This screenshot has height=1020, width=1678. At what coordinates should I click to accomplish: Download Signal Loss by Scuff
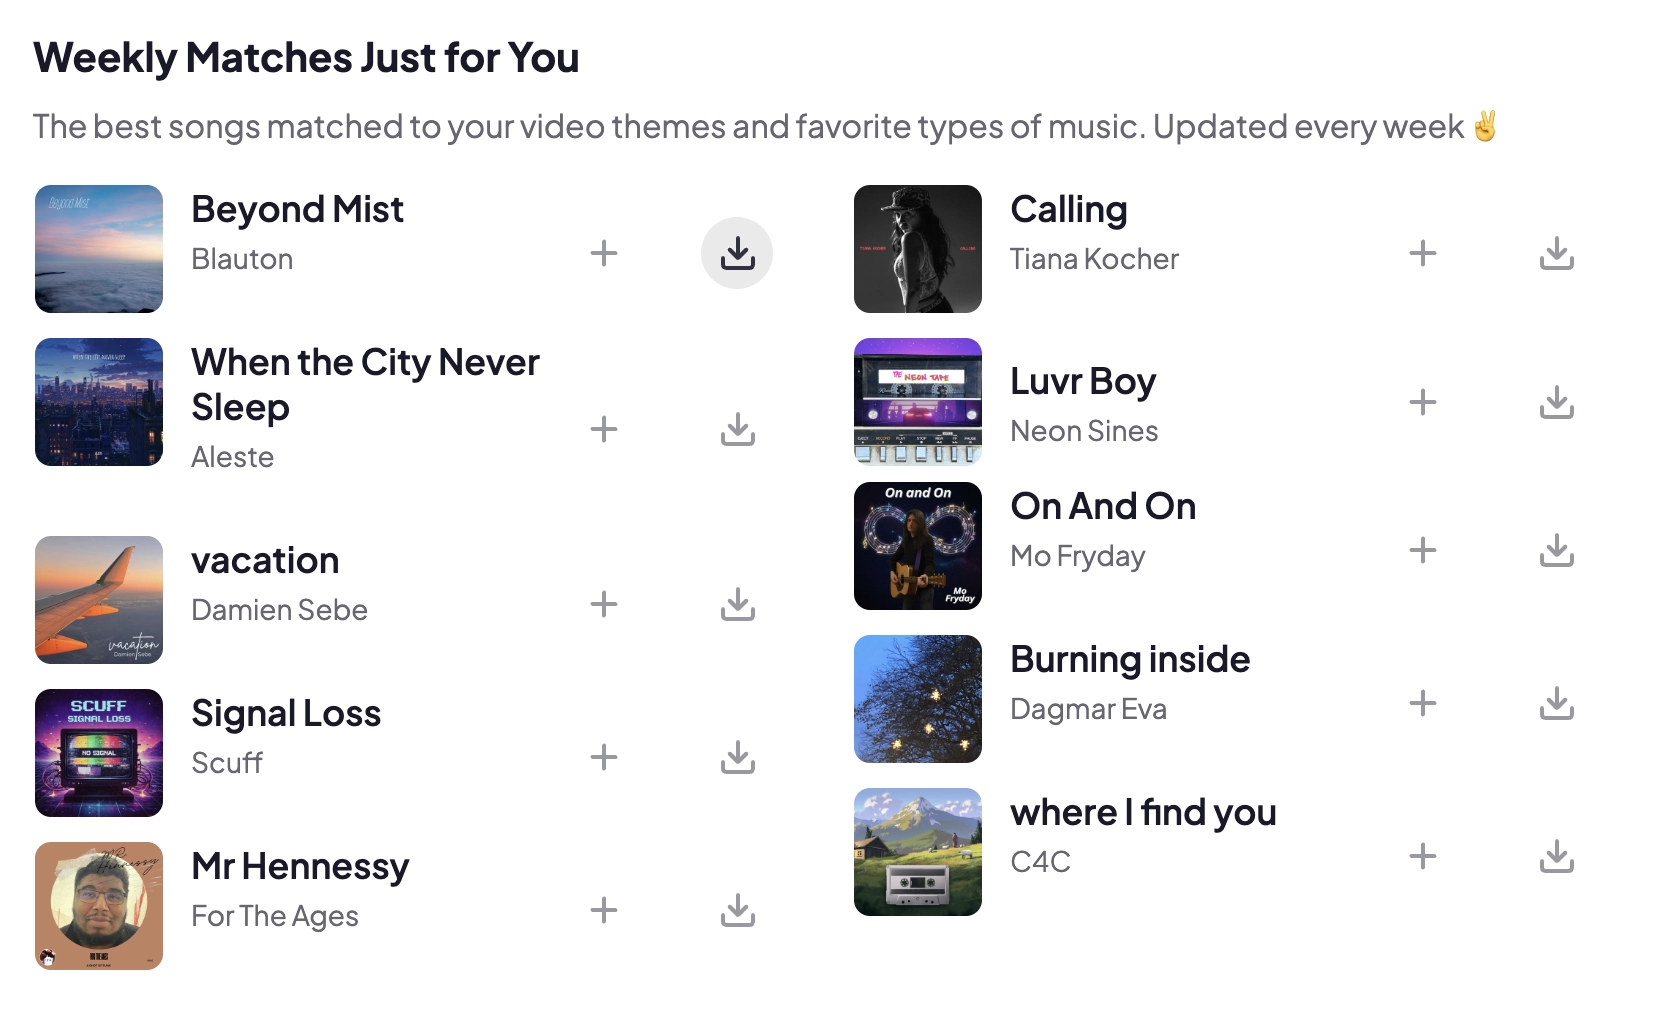coord(738,758)
